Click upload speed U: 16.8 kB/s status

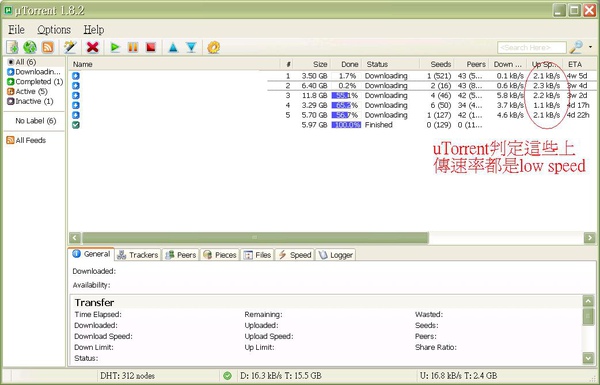(x=458, y=376)
